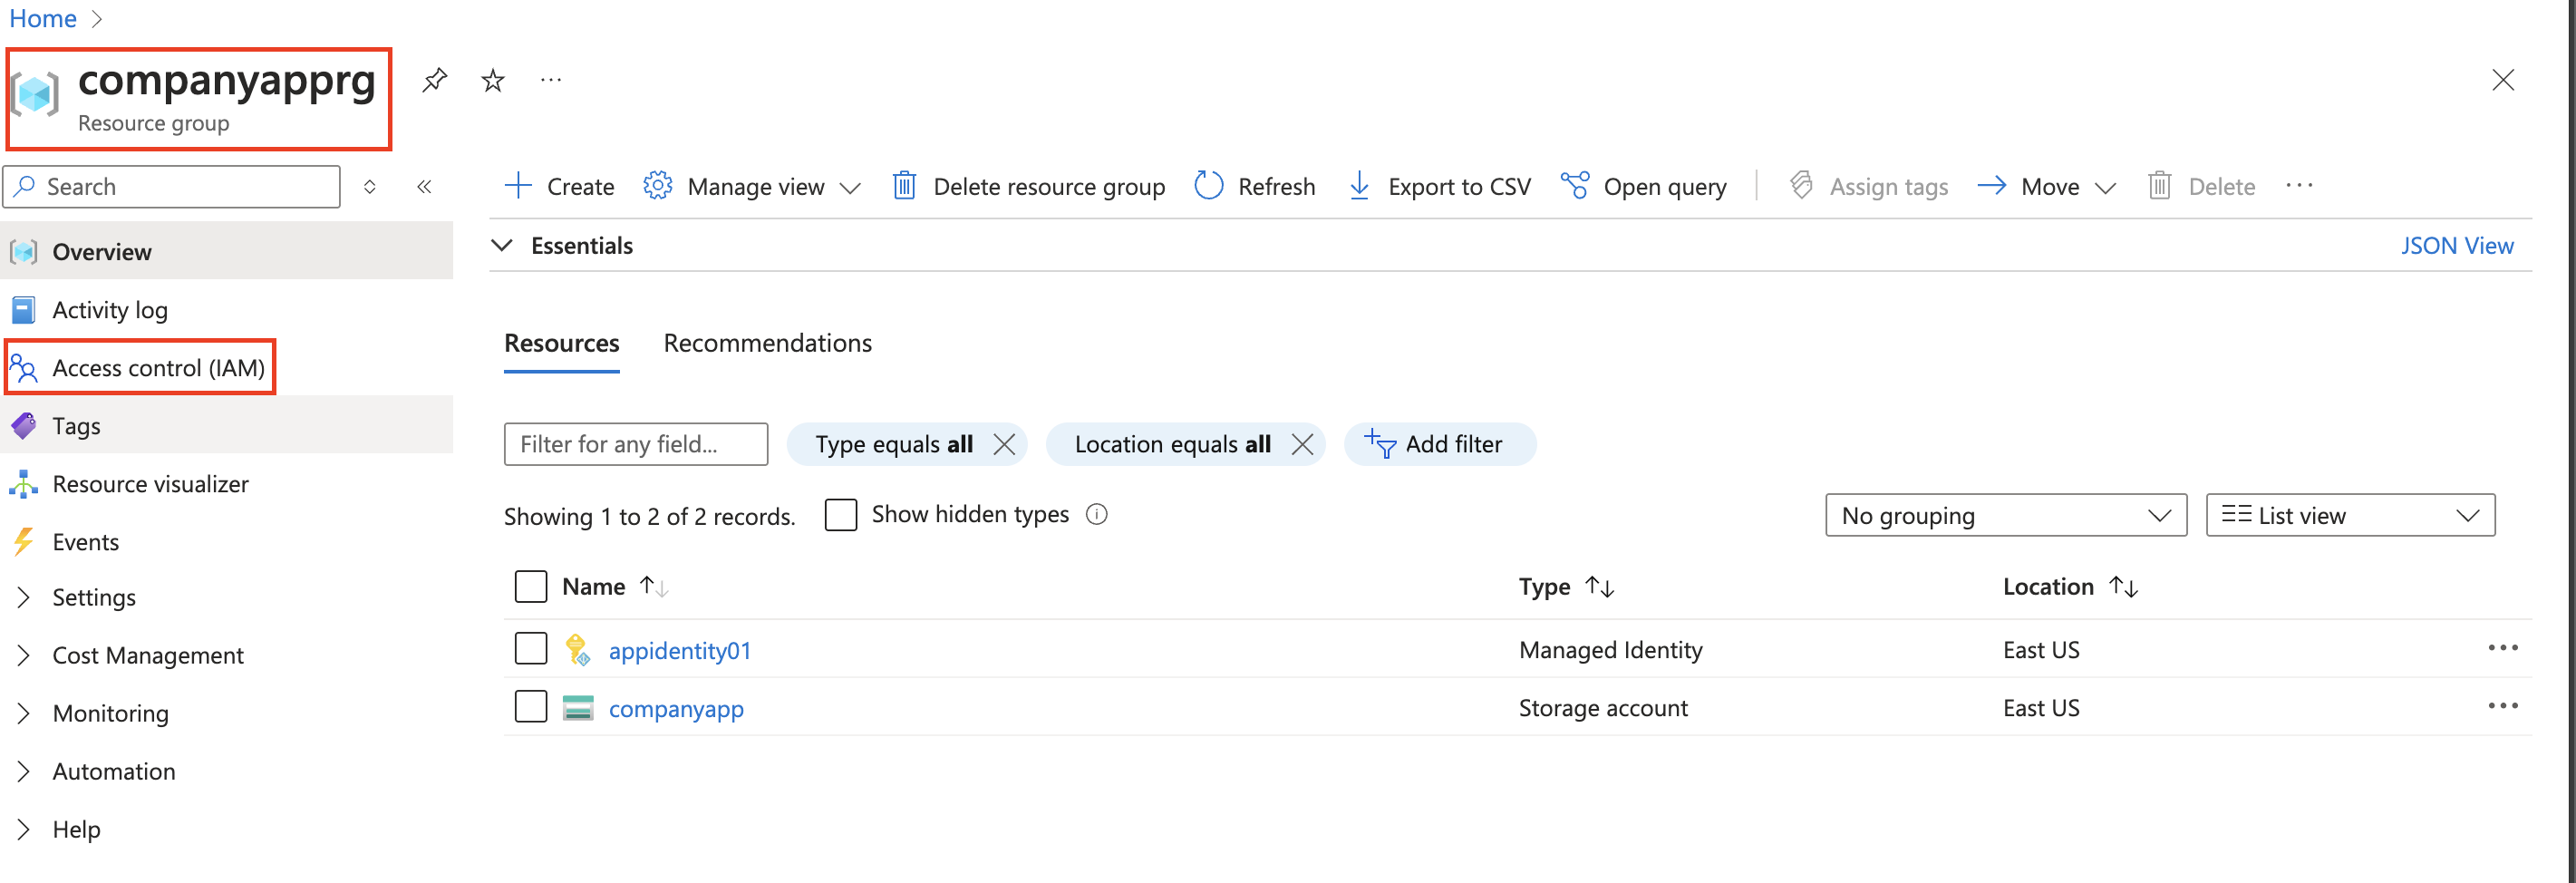Open more options for appidentity01 row
Image resolution: width=2576 pixels, height=883 pixels.
(x=2503, y=648)
